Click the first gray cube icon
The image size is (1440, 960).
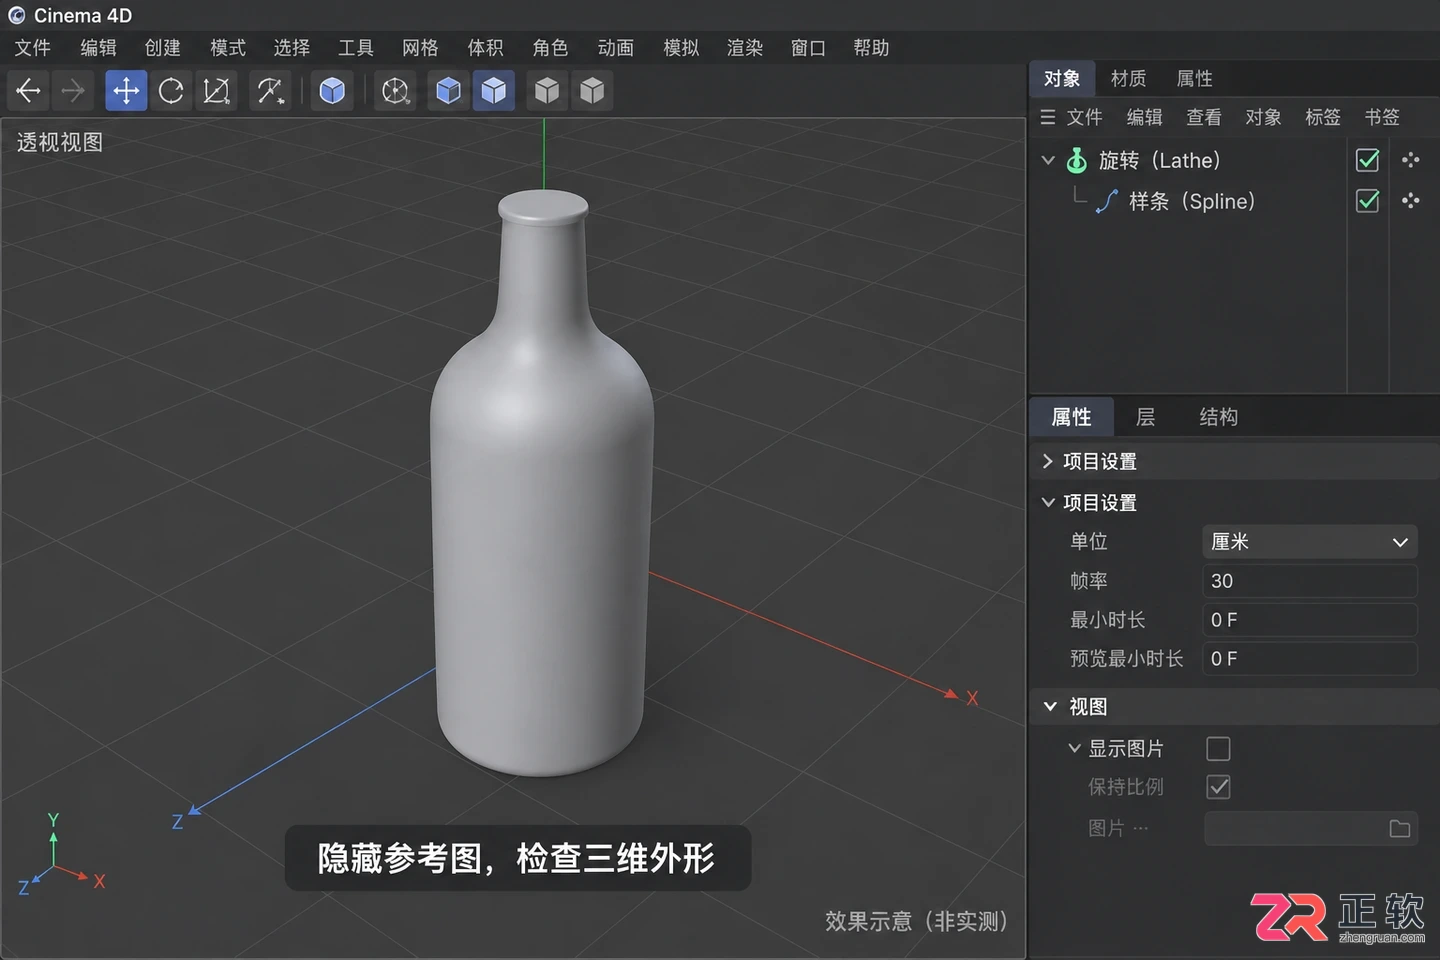tap(547, 91)
